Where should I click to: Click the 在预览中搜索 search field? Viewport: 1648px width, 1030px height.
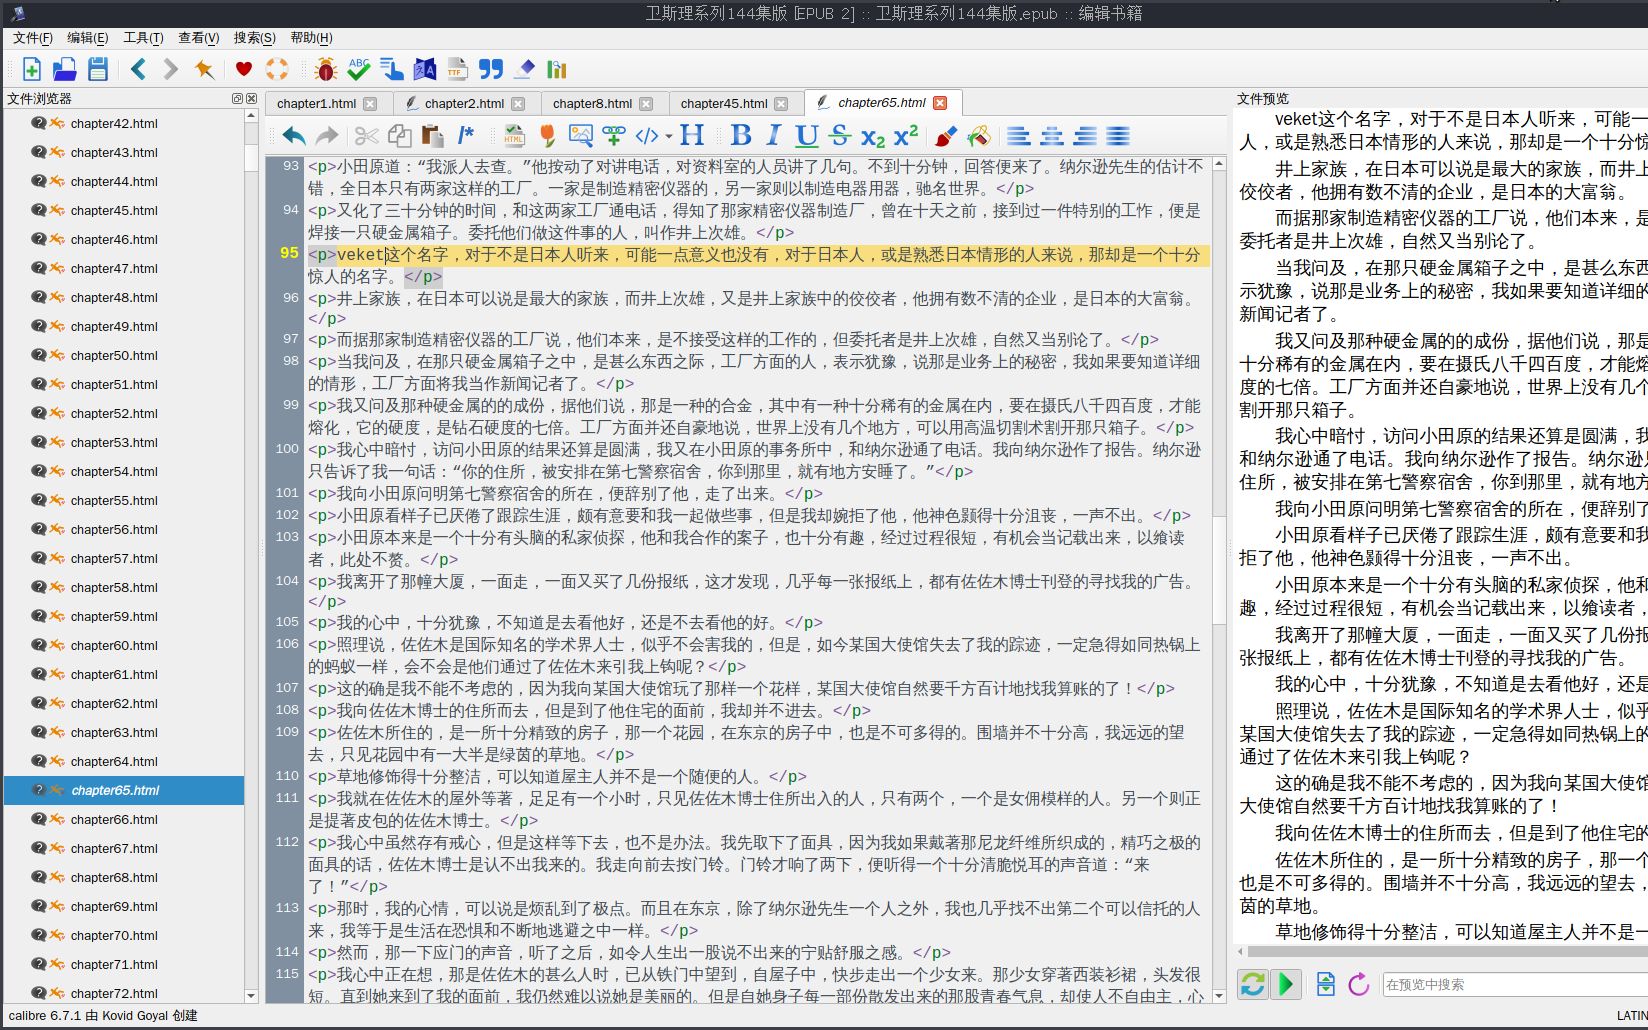pyautogui.click(x=1514, y=984)
